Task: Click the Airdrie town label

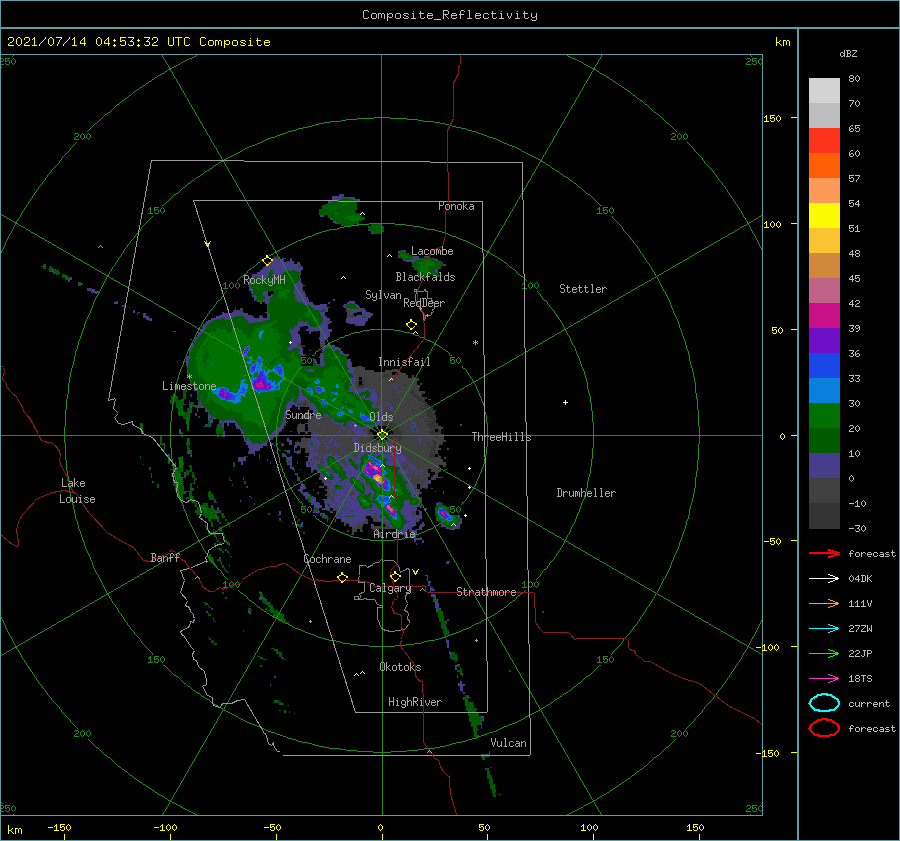Action: click(394, 534)
